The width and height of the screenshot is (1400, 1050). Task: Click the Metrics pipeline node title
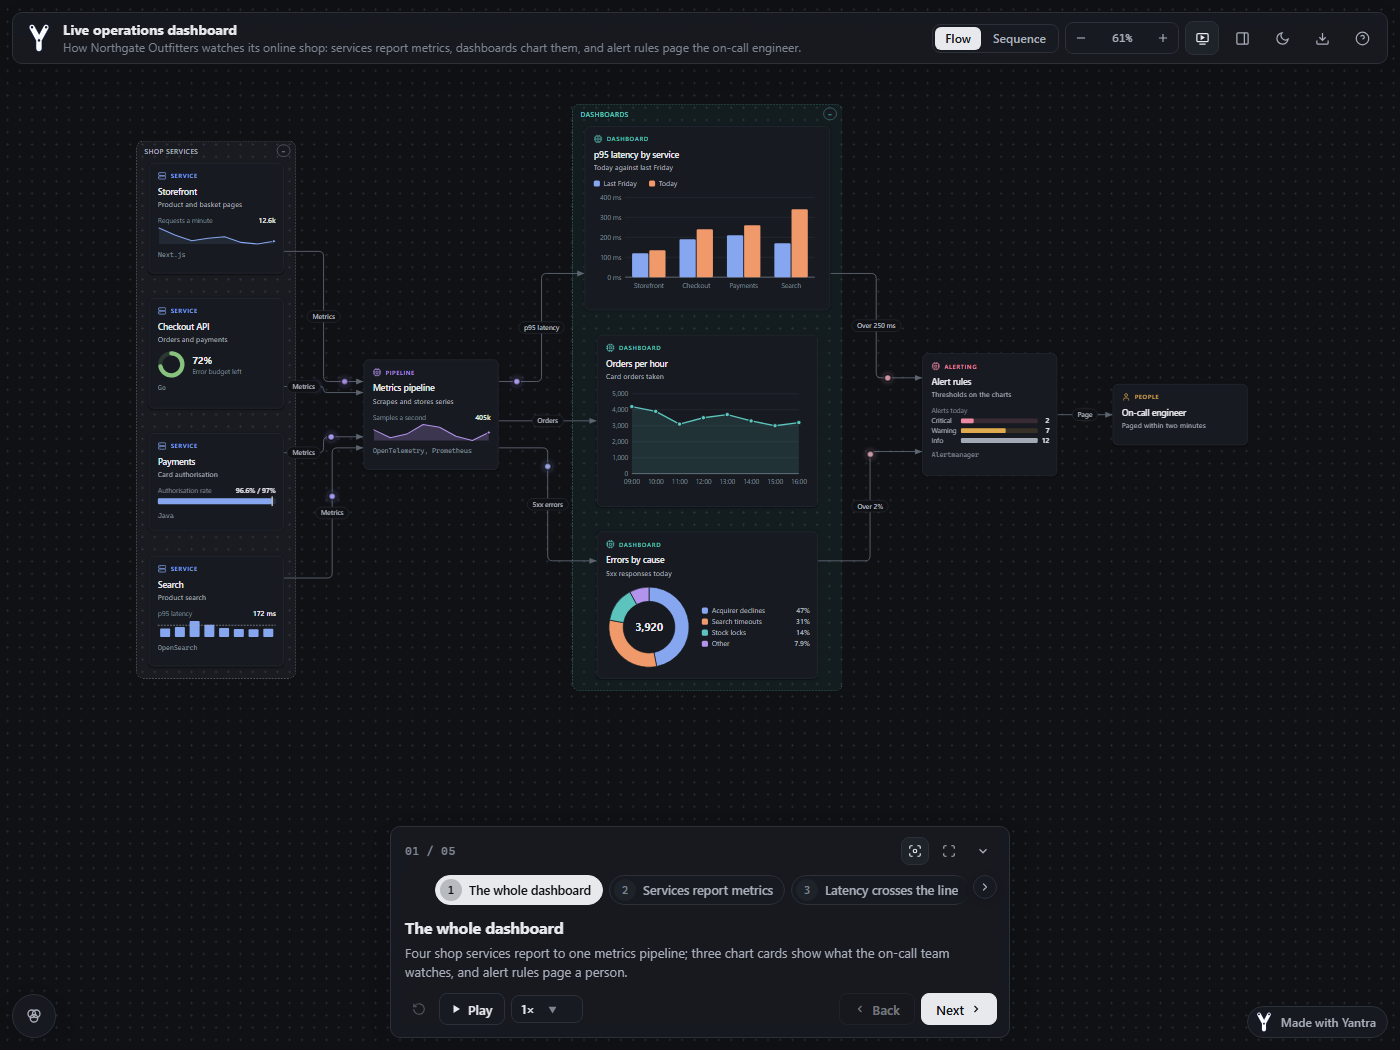(404, 388)
